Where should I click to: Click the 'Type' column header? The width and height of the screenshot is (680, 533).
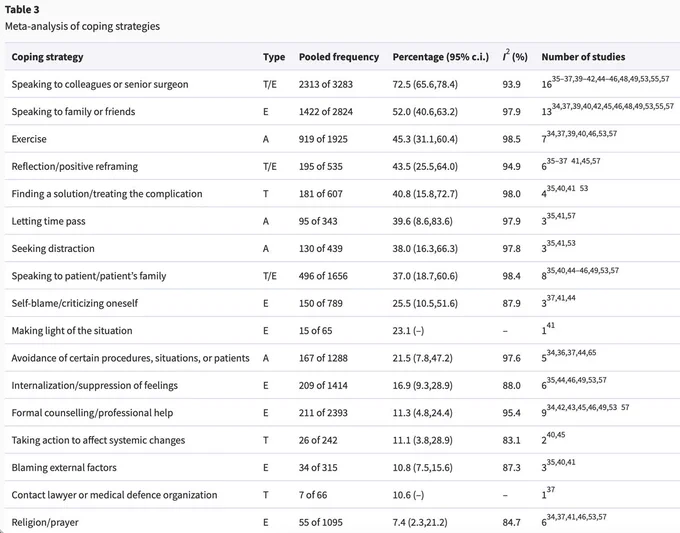274,57
